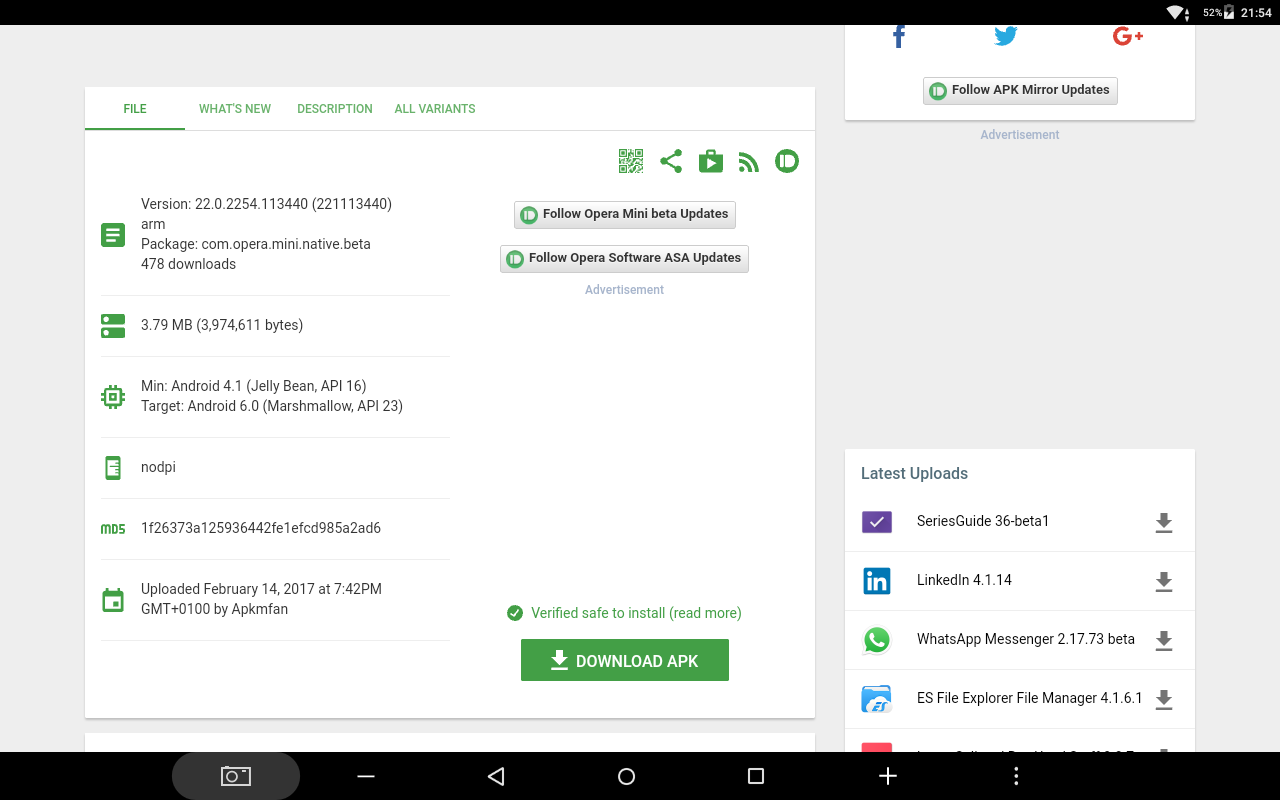Image resolution: width=1280 pixels, height=800 pixels.
Task: Click the Android API chip icon
Action: (x=113, y=397)
